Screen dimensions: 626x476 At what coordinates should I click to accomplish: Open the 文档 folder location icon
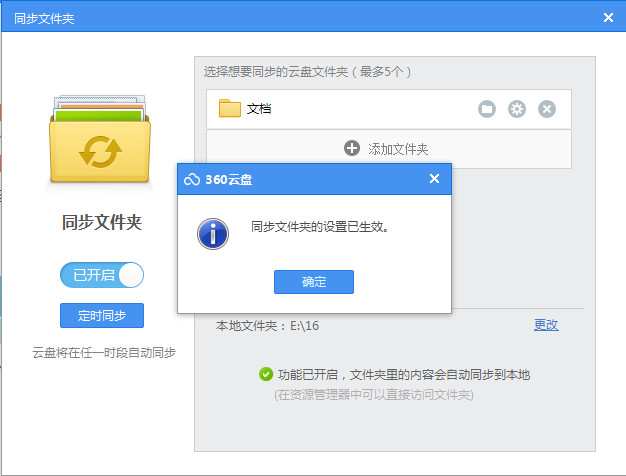(487, 109)
